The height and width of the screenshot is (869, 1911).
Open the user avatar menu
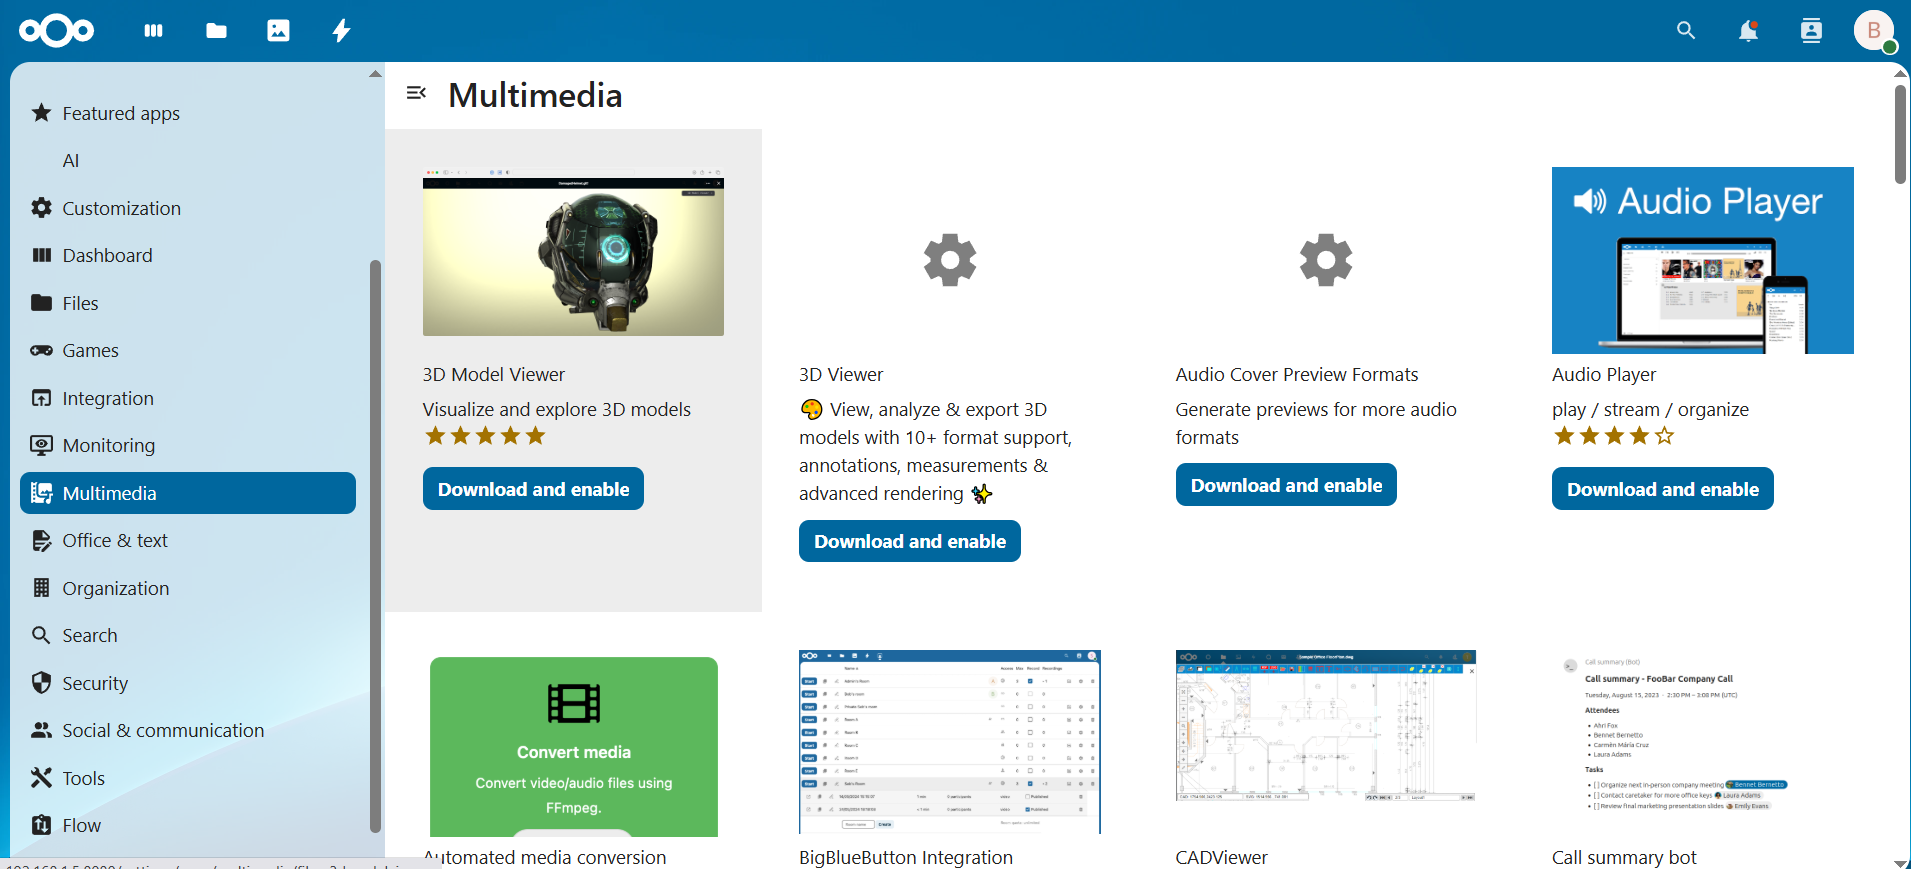coord(1874,31)
